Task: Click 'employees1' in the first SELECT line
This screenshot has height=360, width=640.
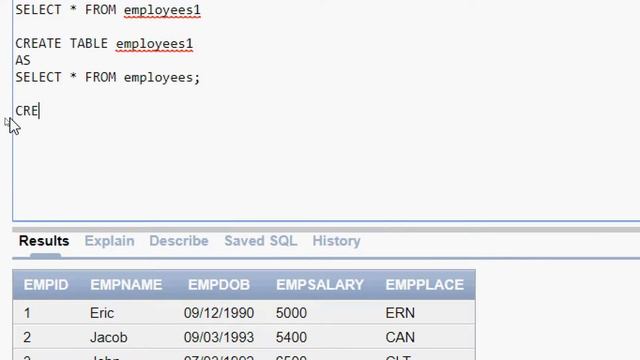Action: point(162,10)
